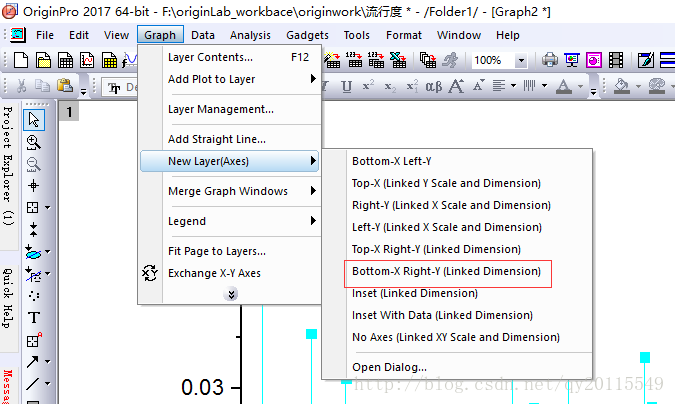
Task: Open the Gadgets menu
Action: coord(307,35)
